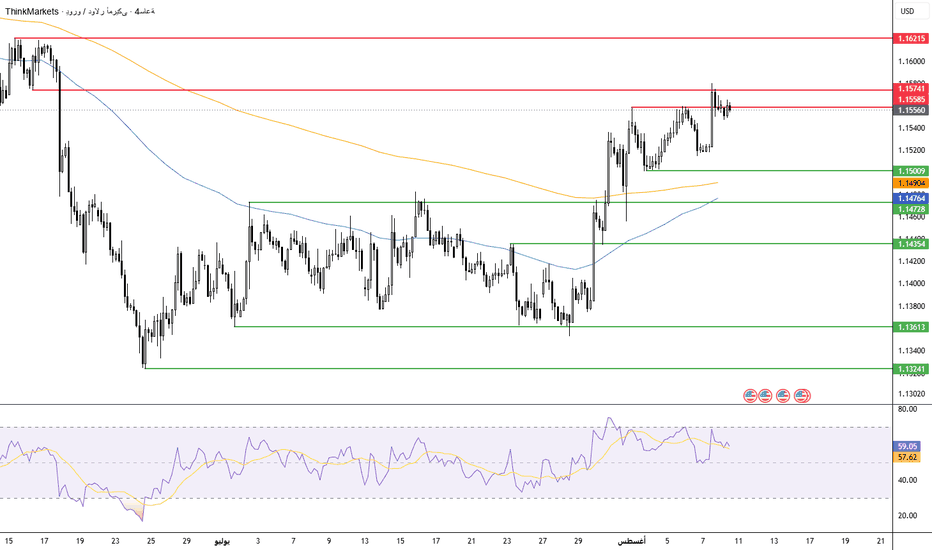The height and width of the screenshot is (550, 932).
Task: Click the grey 1.15560 current price label
Action: [911, 110]
